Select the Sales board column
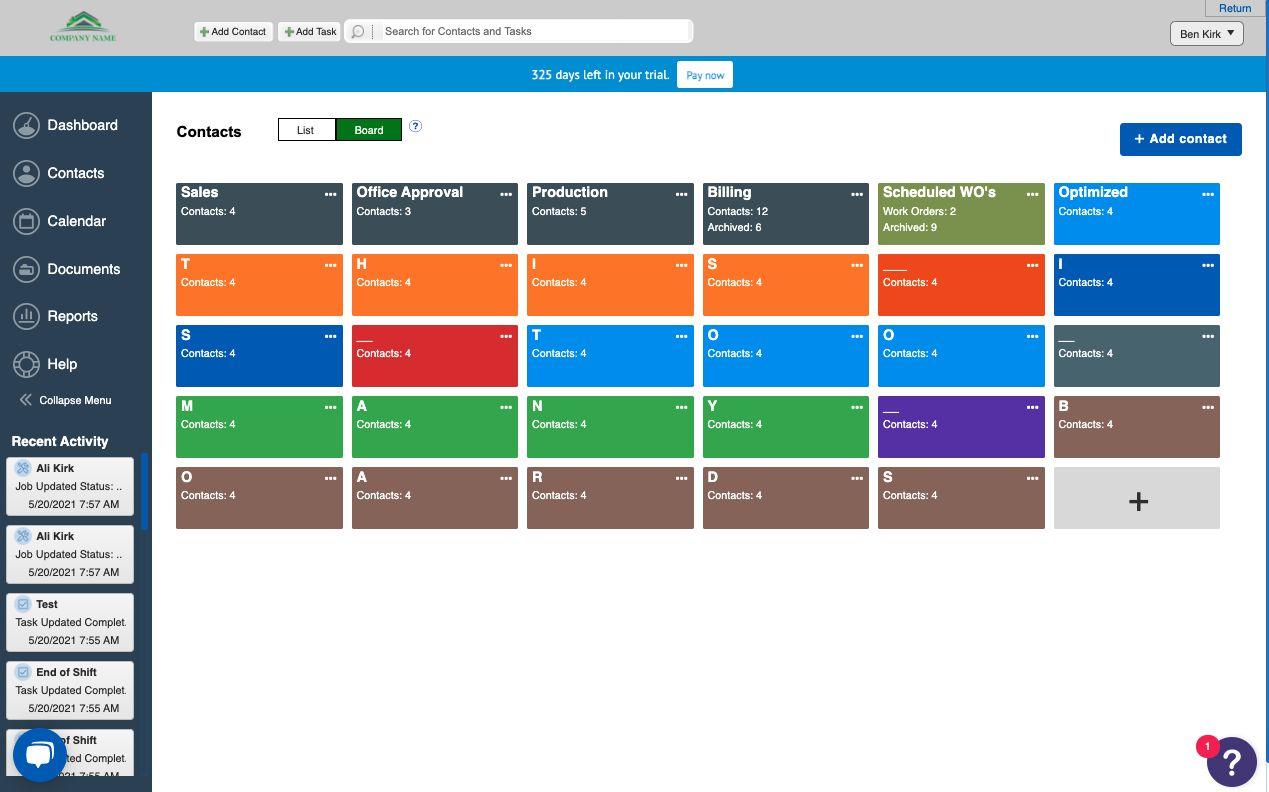Screen dimensions: 1269x792 point(259,214)
